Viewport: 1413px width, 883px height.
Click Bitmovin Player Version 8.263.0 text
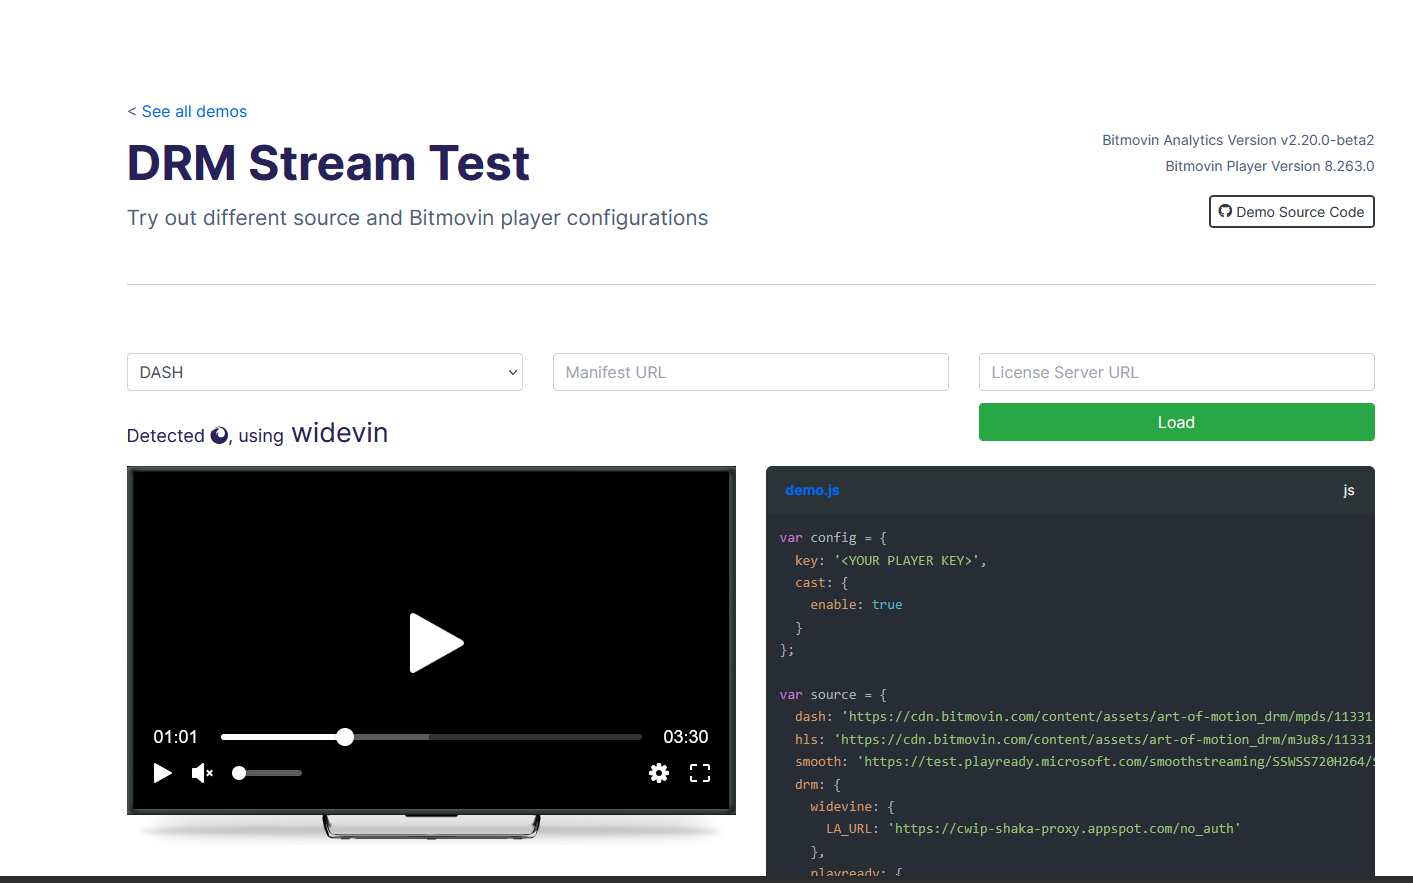click(x=1270, y=166)
